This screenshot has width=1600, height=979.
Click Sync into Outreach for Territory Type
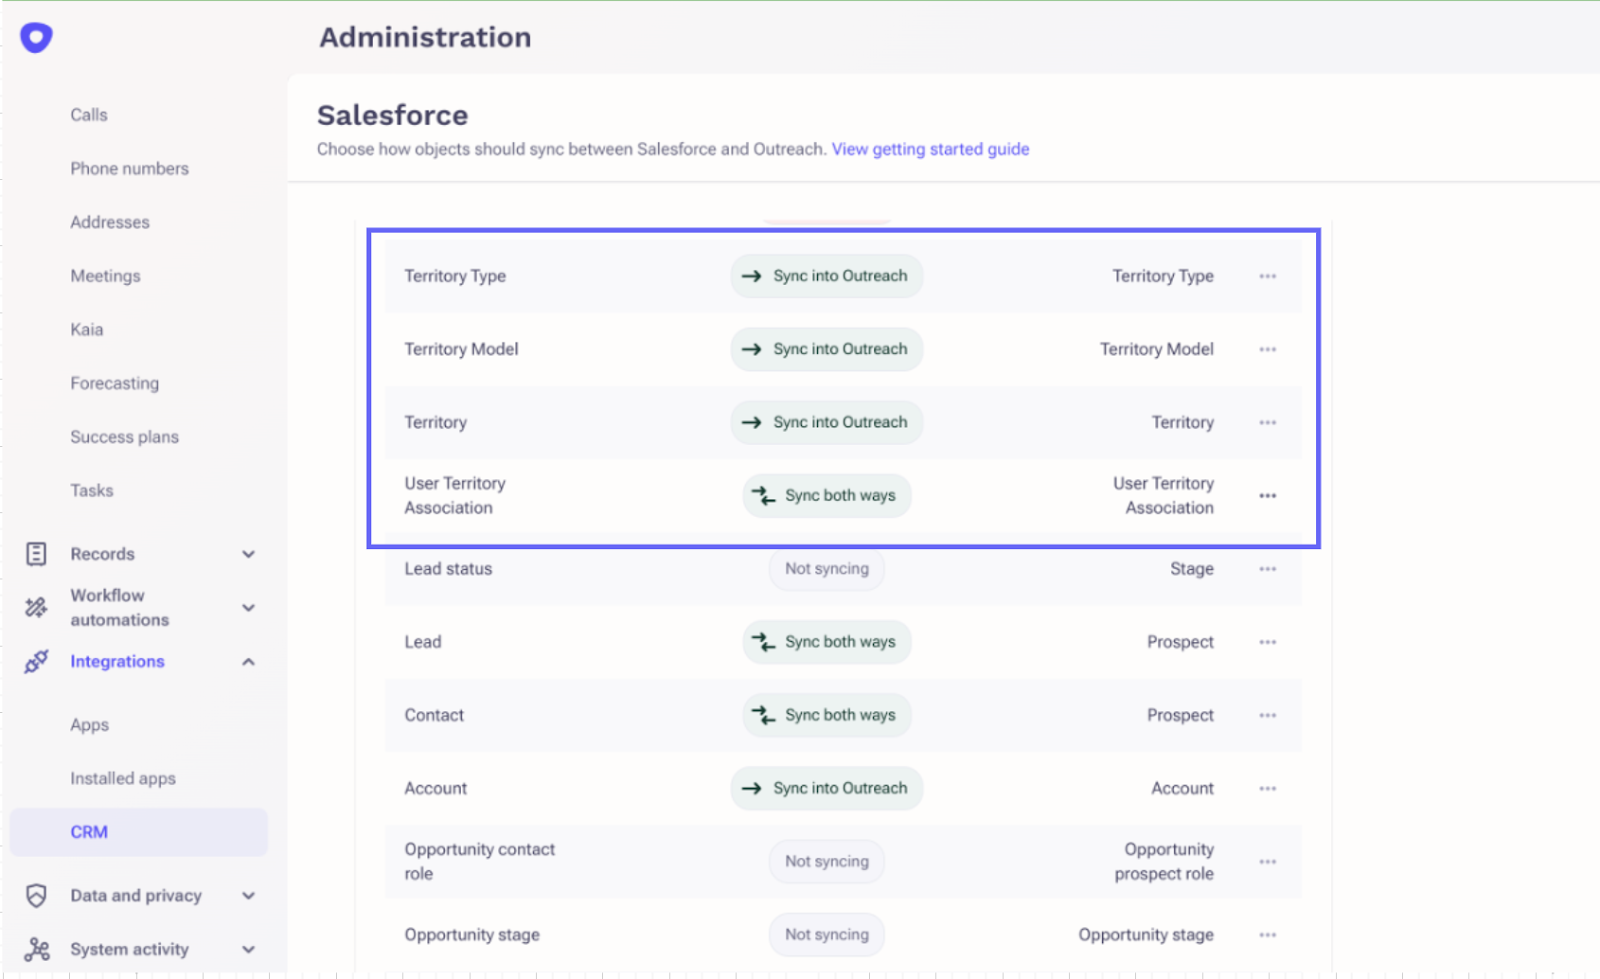point(827,276)
